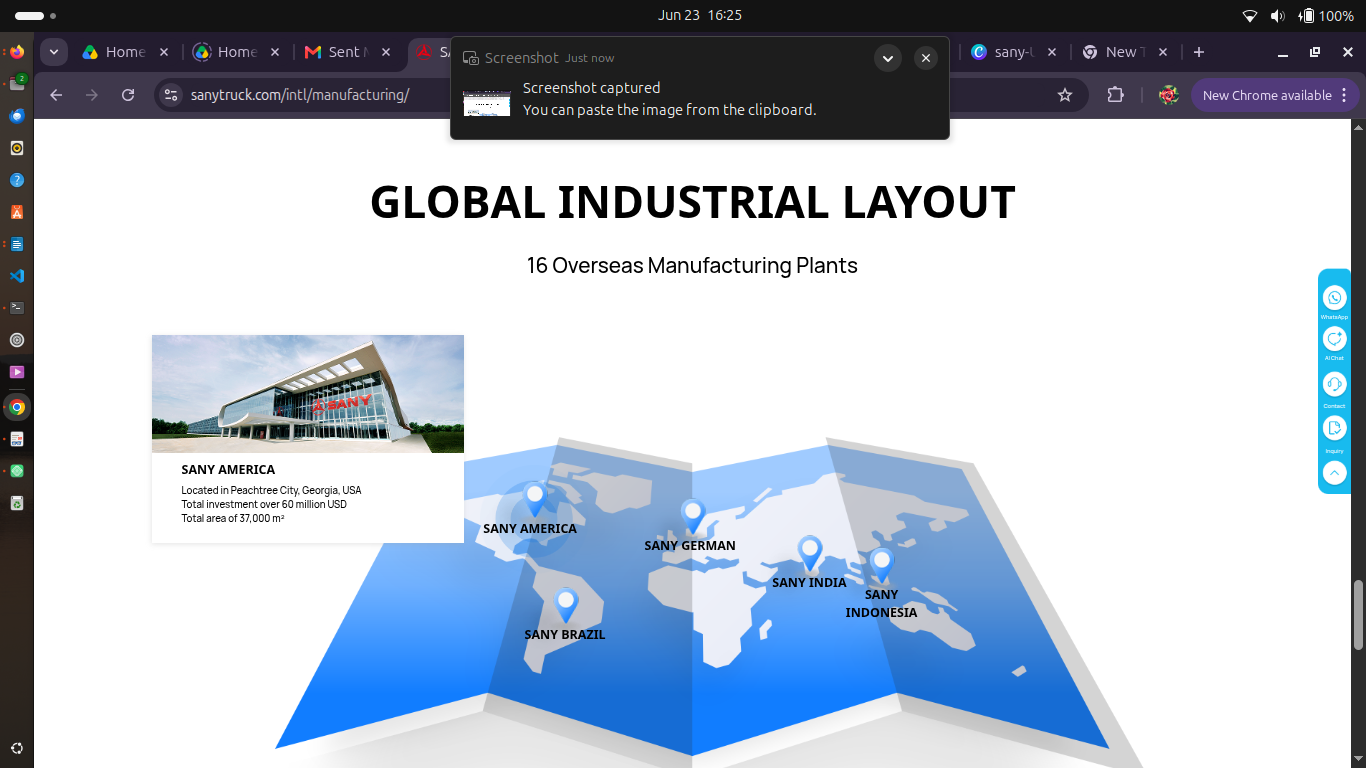Viewport: 1366px width, 768px height.
Task: Open the clock and calendar menu
Action: coord(700,15)
